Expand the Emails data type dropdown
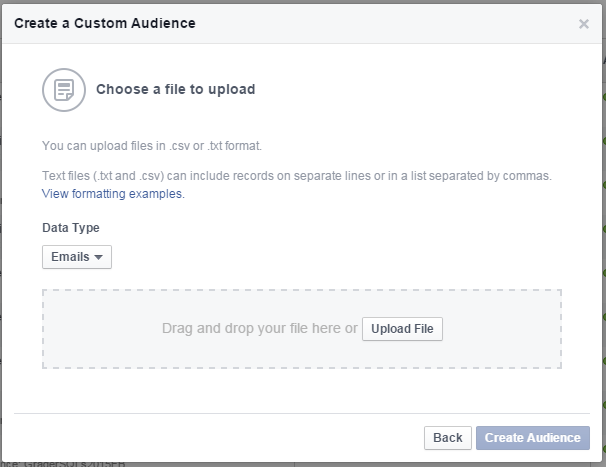 [x=77, y=257]
